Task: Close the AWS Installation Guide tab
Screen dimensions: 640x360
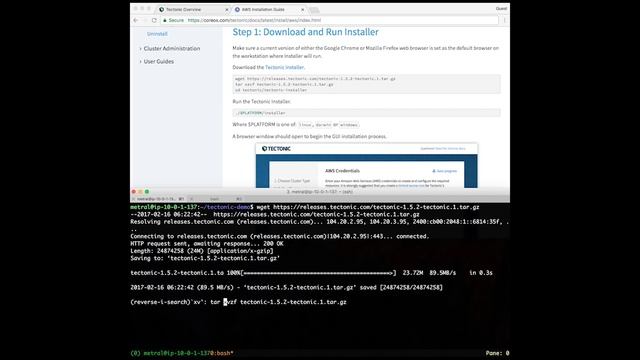Action: [x=302, y=9]
